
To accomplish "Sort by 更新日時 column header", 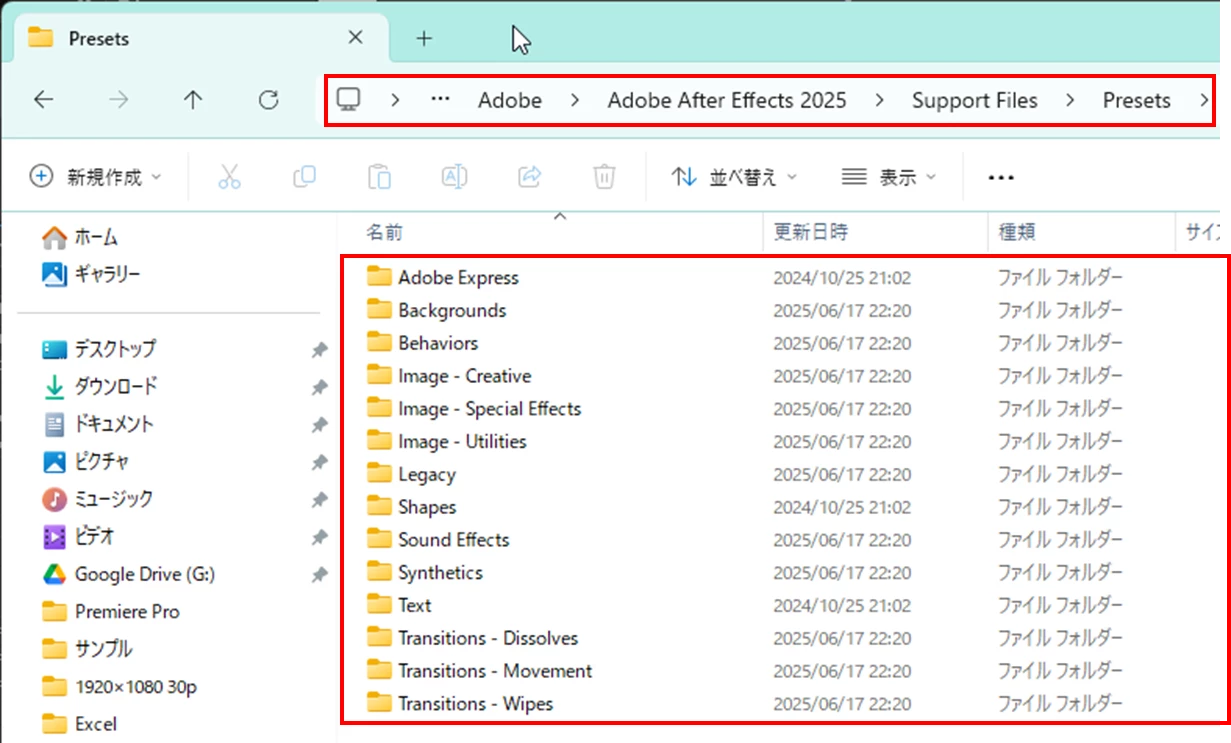I will point(875,232).
